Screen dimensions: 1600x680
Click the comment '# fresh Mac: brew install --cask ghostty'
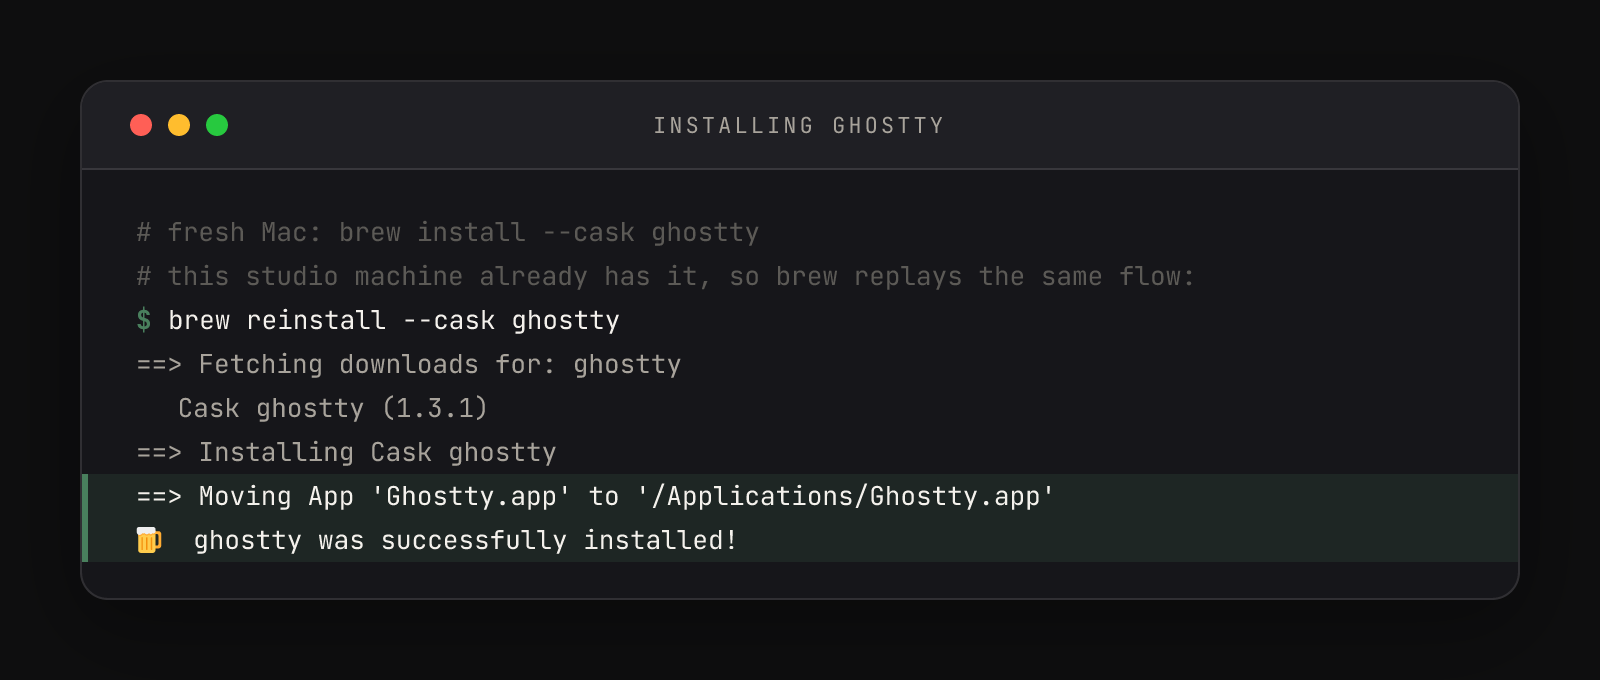click(448, 232)
